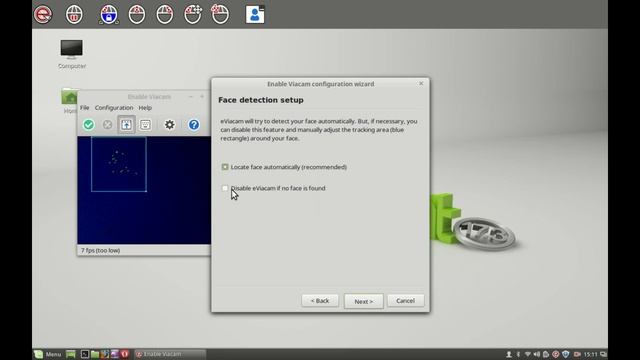The height and width of the screenshot is (360, 640).
Task: Click the shield update manager tray icon
Action: 565,354
